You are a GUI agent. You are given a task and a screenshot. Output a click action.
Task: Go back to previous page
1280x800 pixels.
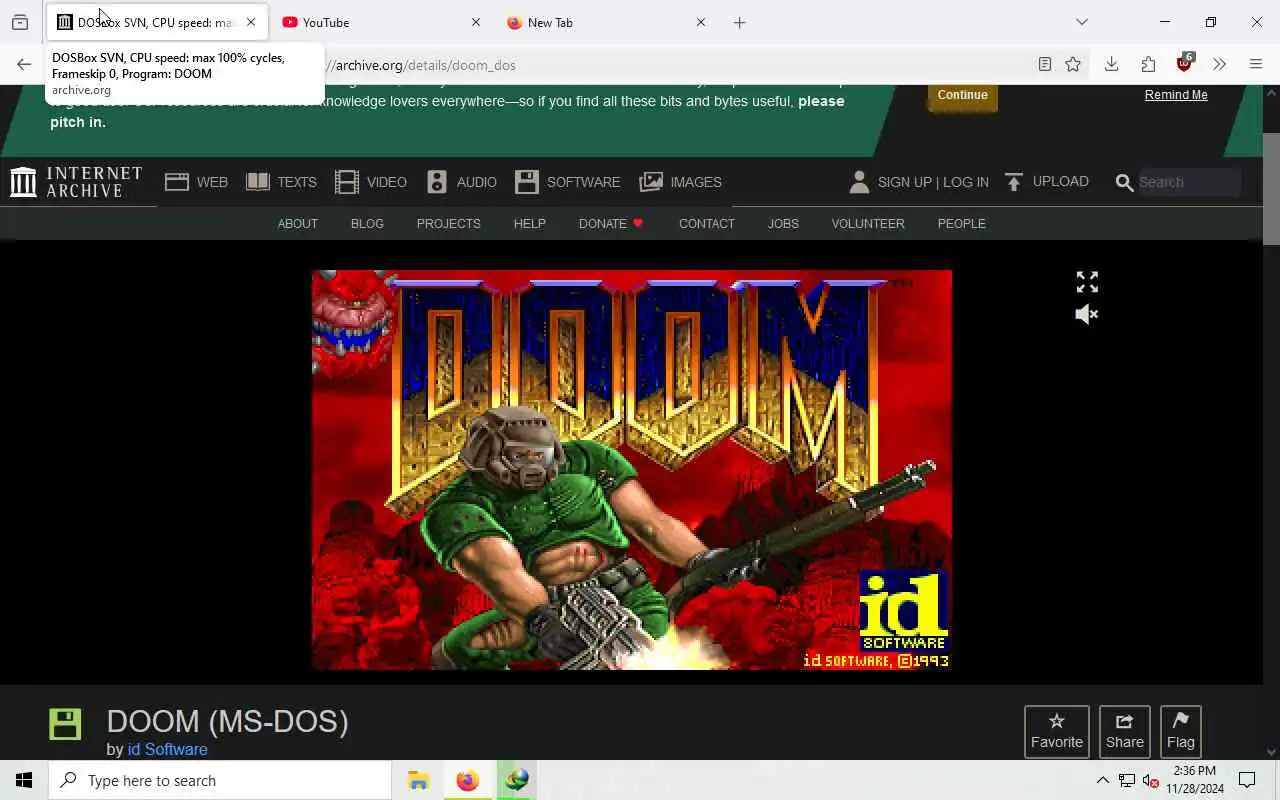[24, 65]
